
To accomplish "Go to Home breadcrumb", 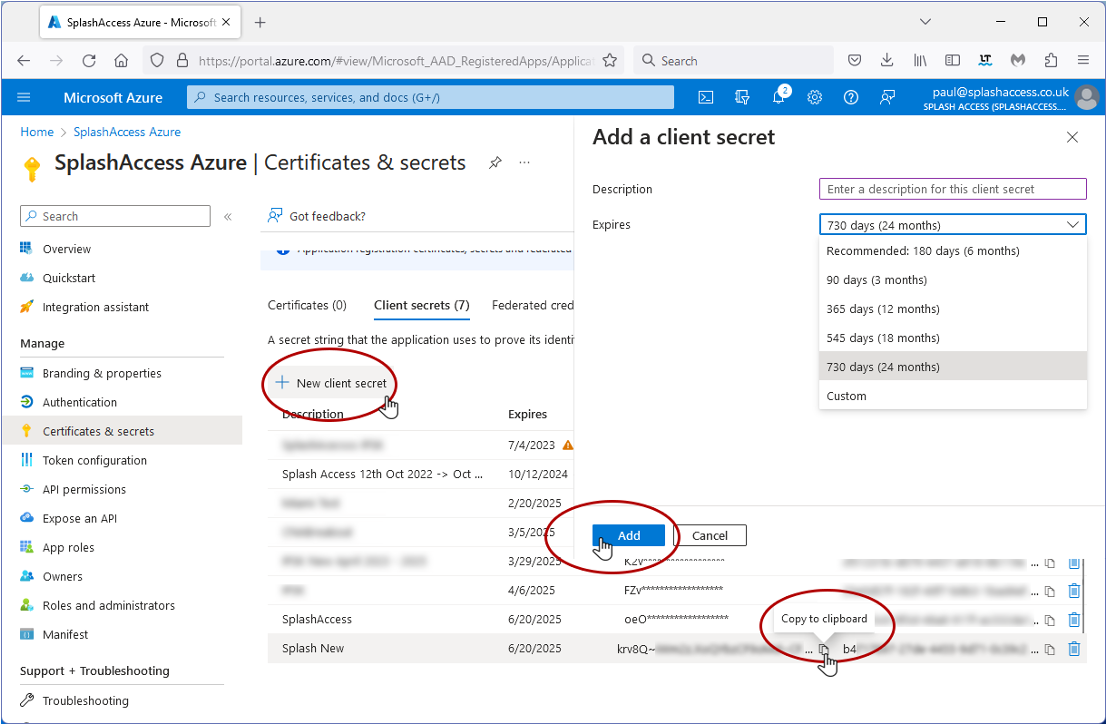I will [37, 132].
